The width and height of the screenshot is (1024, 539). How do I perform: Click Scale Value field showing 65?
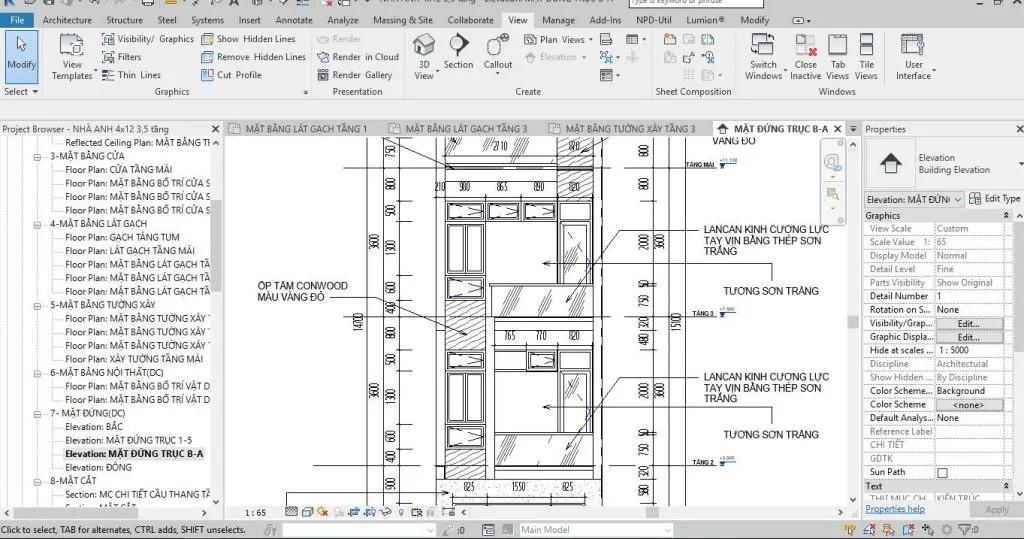[969, 242]
